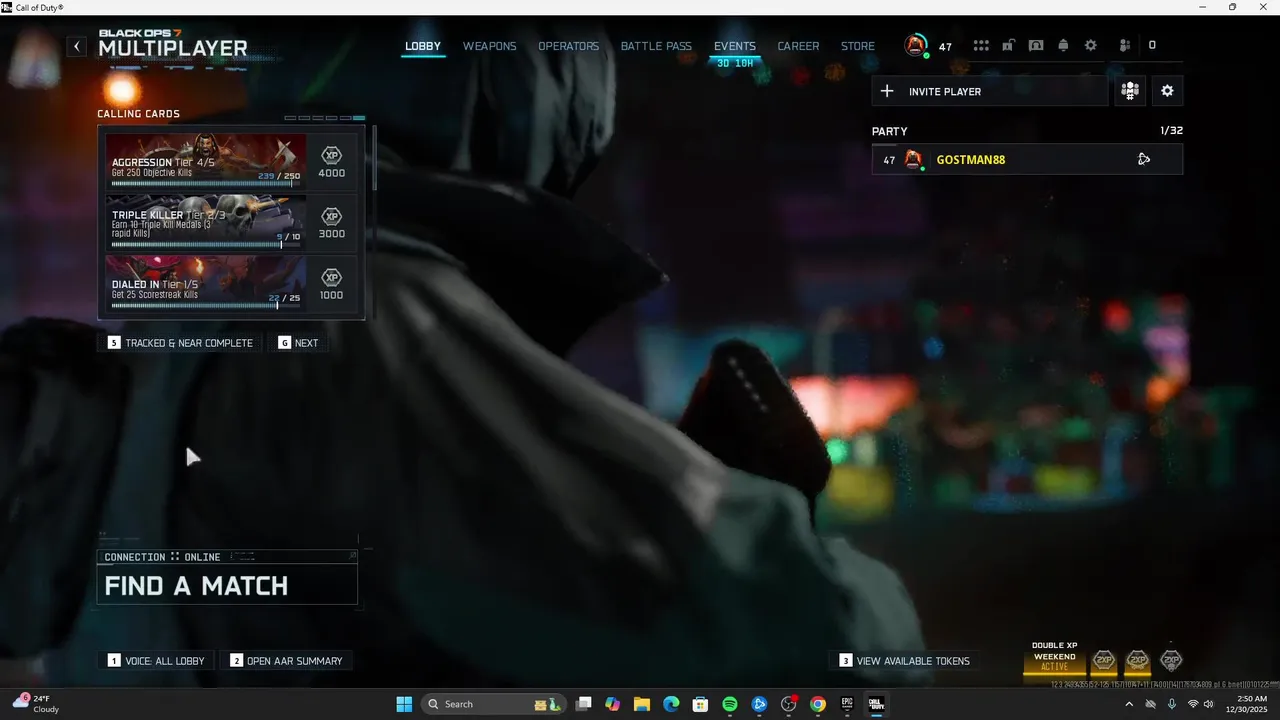This screenshot has height=720, width=1280.
Task: Click the Windows taskbar Search box
Action: (494, 704)
